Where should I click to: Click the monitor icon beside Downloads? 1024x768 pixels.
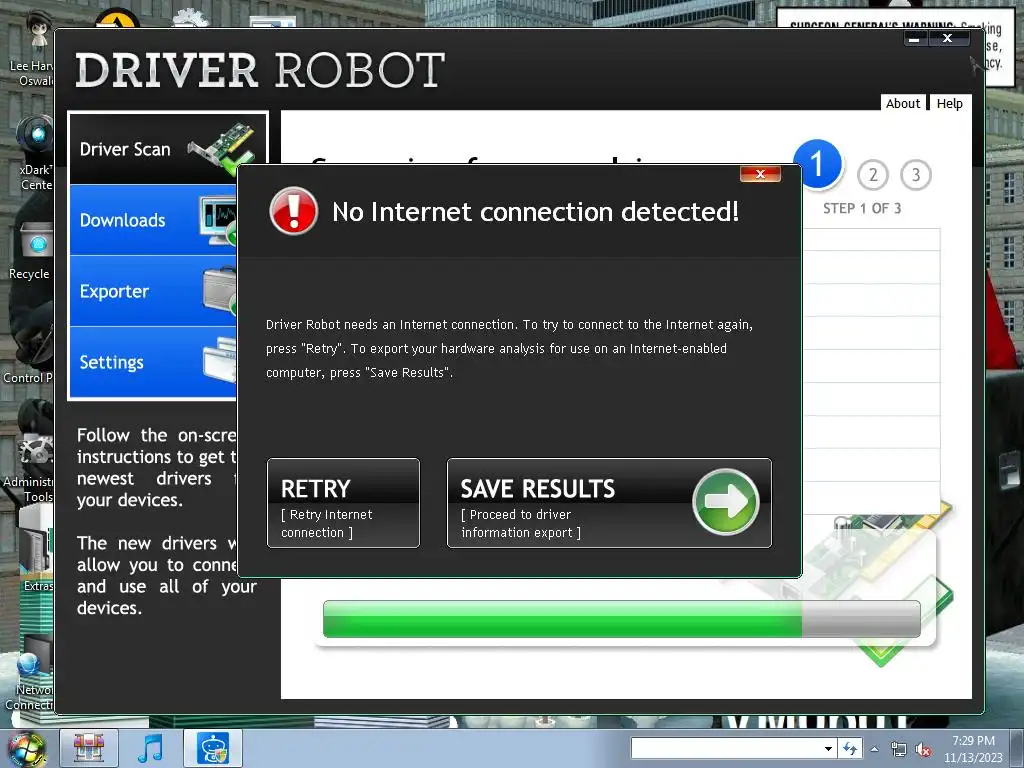point(218,221)
